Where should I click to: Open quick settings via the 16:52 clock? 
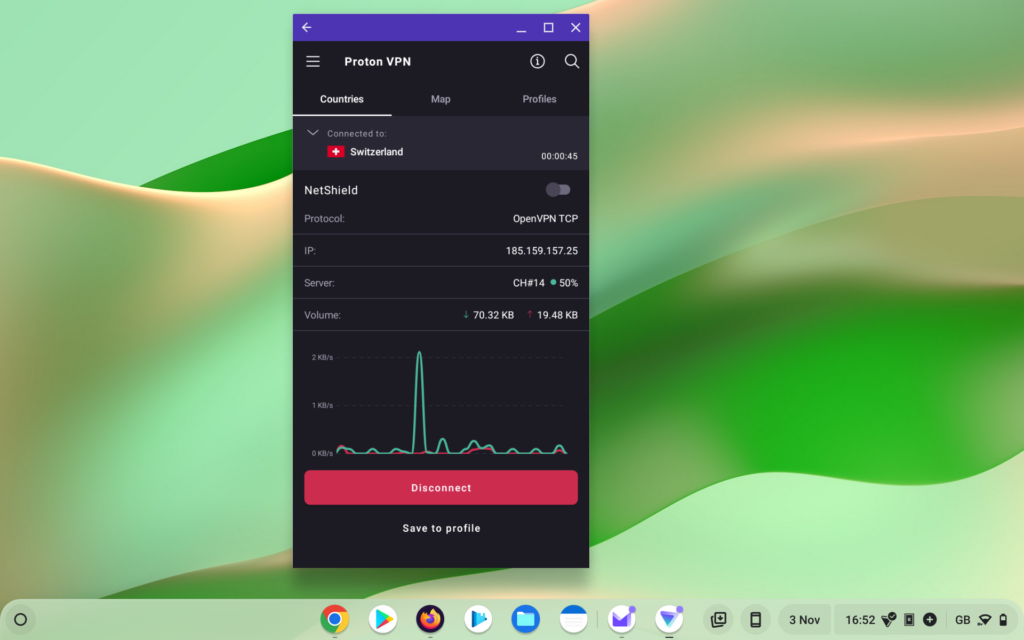pyautogui.click(x=860, y=620)
